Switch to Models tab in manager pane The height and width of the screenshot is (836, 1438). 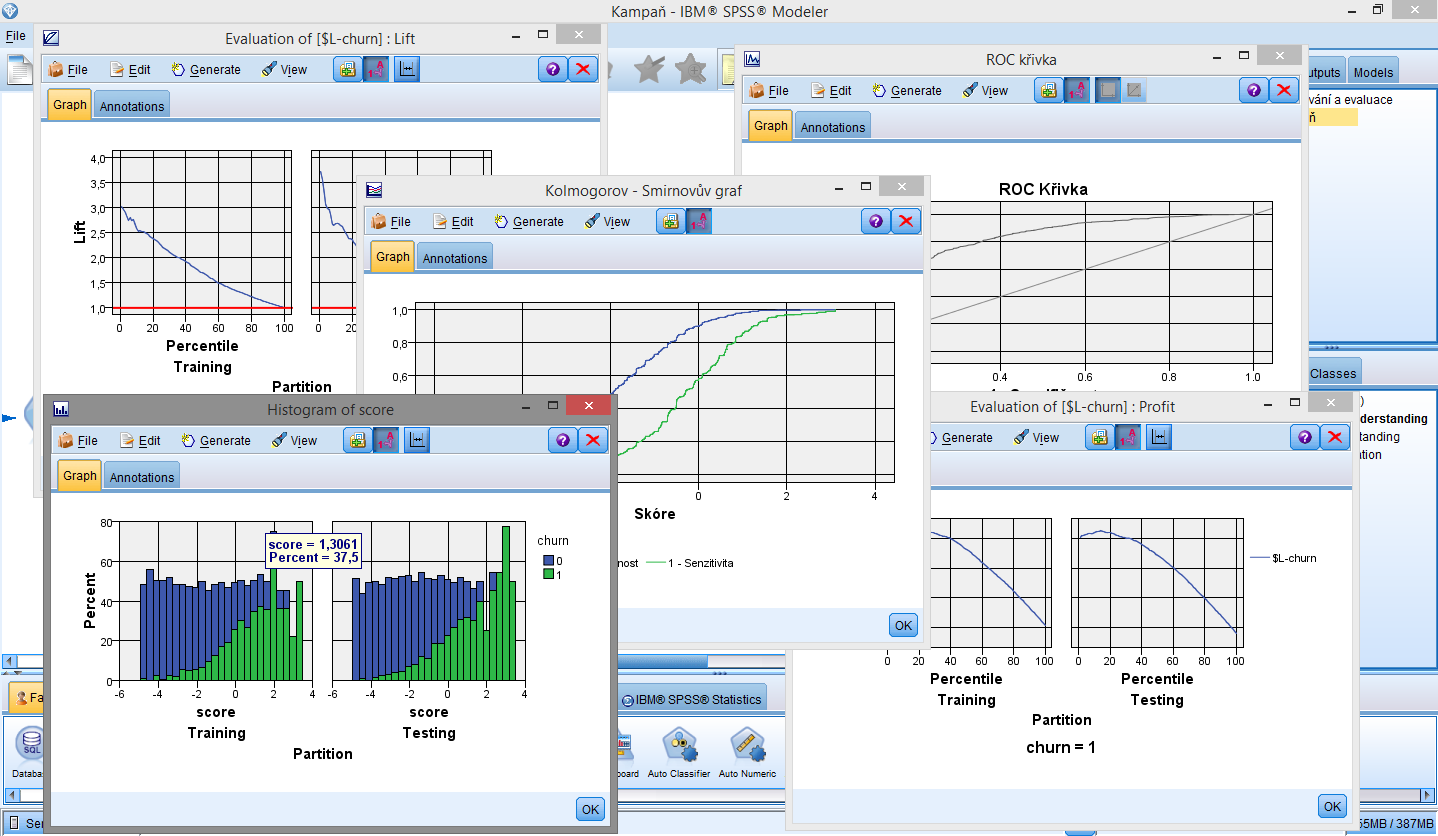(1373, 72)
